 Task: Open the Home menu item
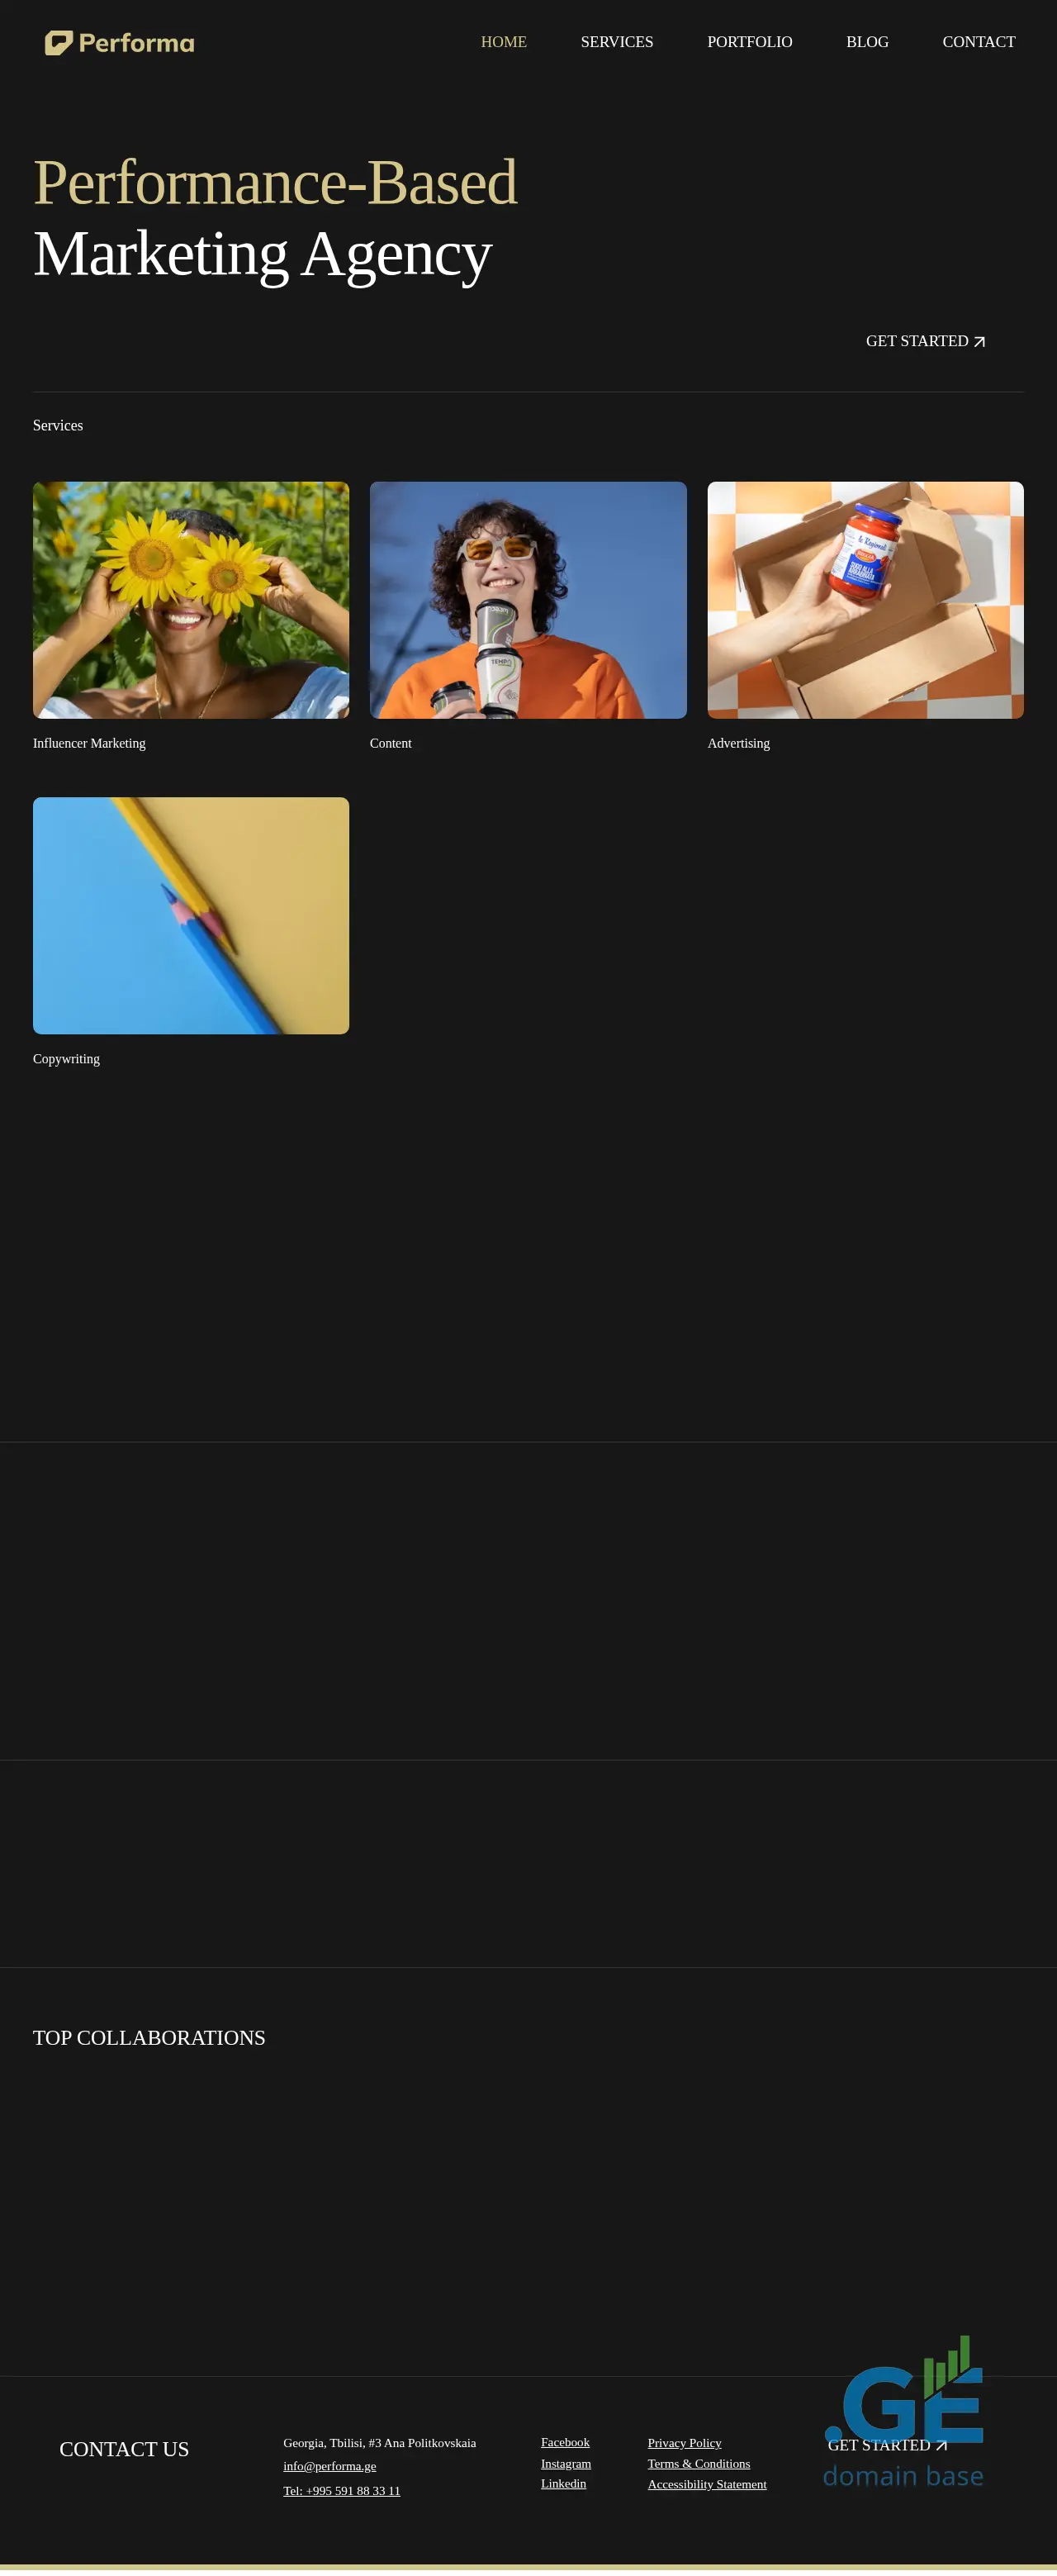pyautogui.click(x=503, y=42)
